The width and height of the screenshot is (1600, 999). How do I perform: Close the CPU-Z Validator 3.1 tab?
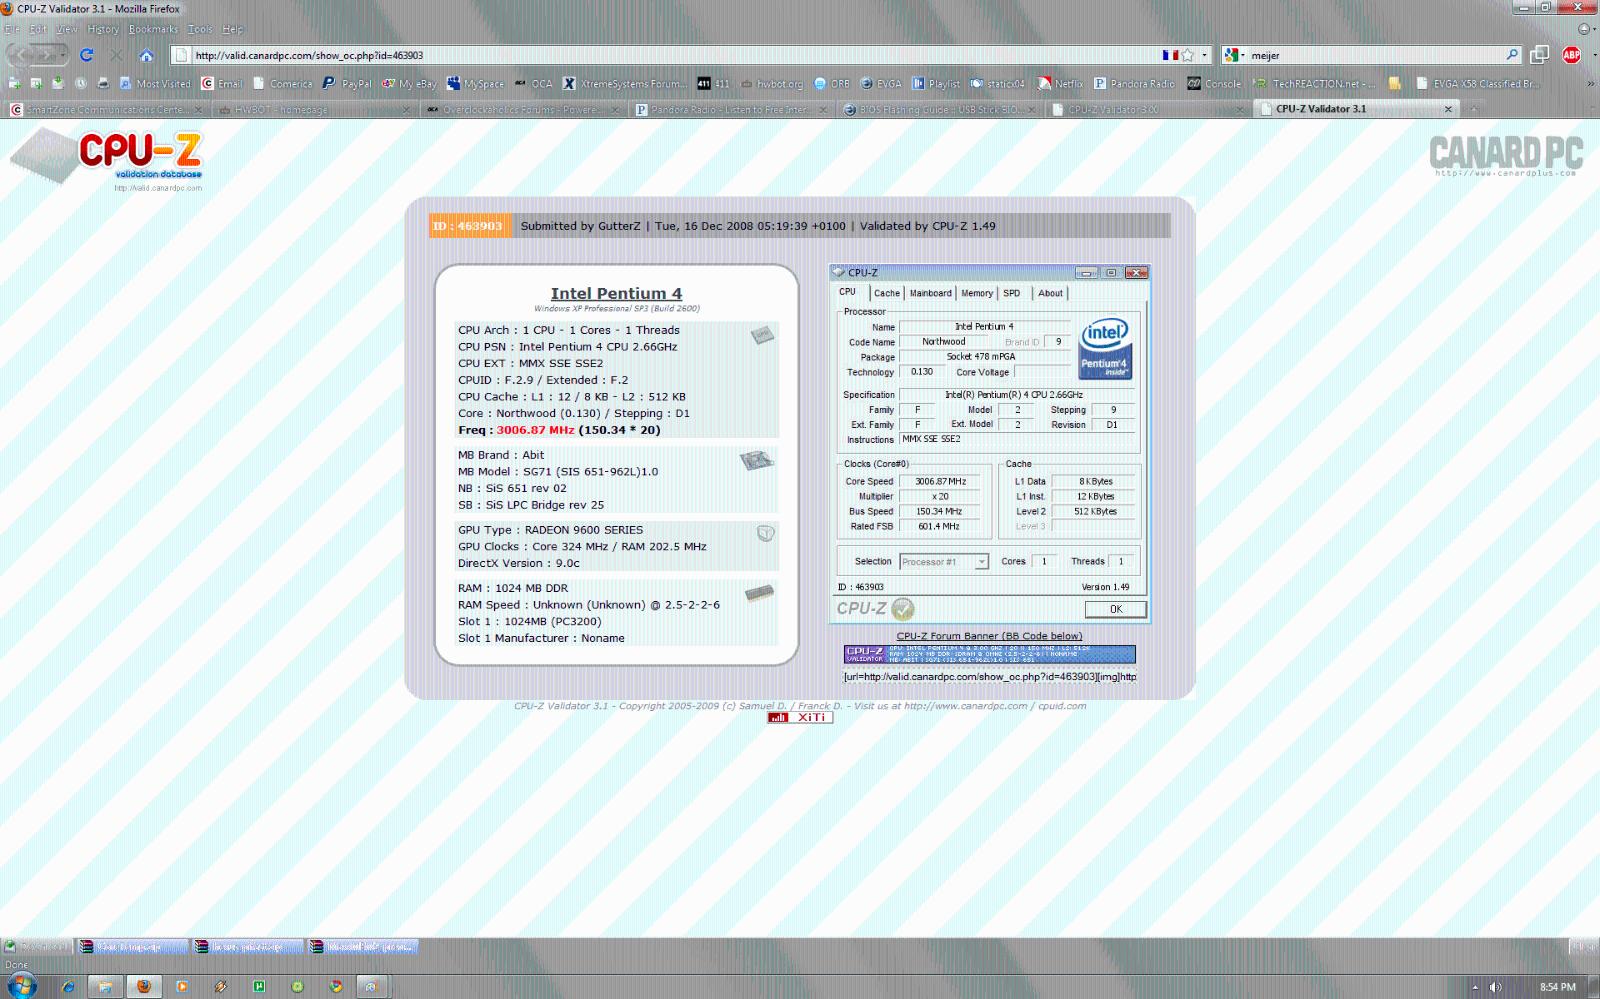[1447, 109]
